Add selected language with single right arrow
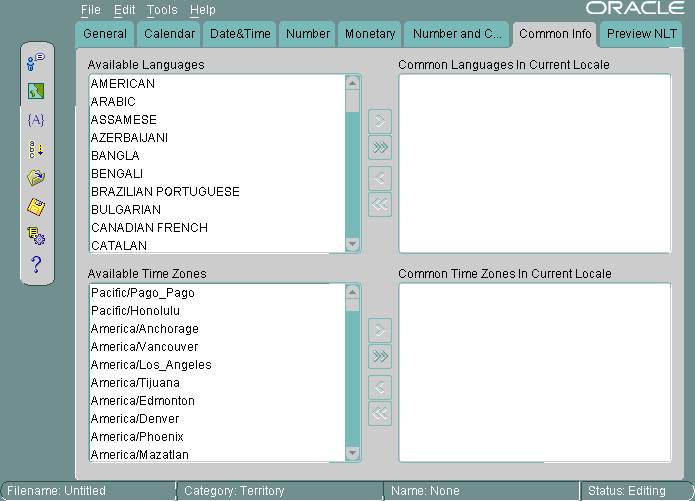The height and width of the screenshot is (501, 695). [x=380, y=122]
